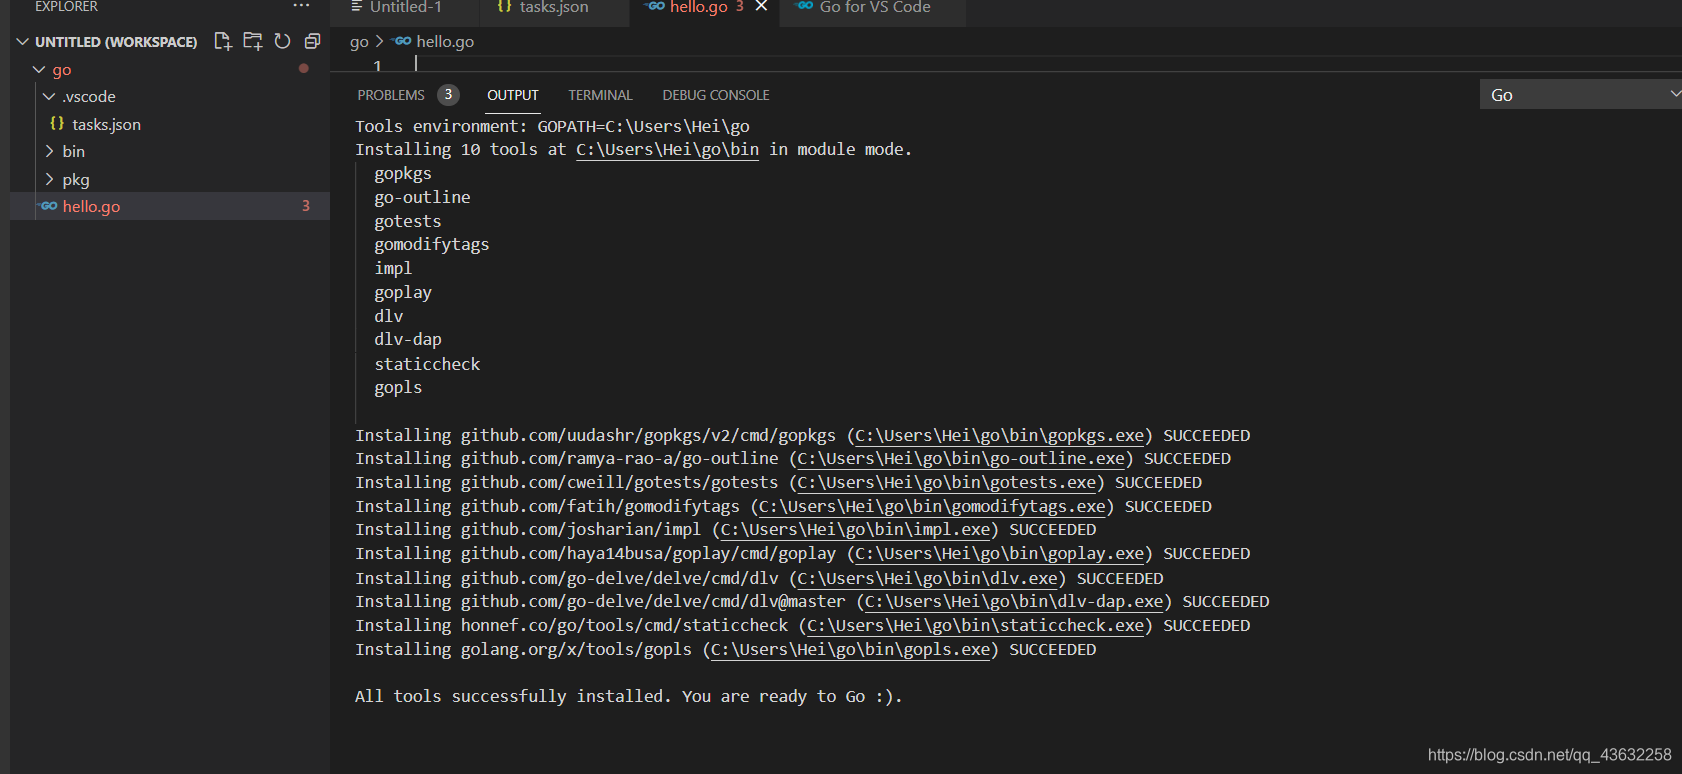Open the gopkgs.exe path link

[999, 435]
